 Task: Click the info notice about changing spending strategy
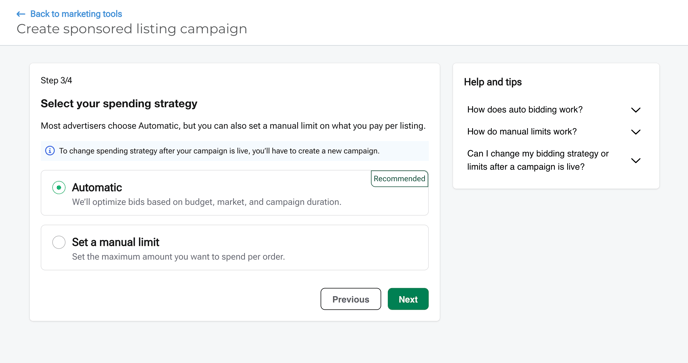235,151
